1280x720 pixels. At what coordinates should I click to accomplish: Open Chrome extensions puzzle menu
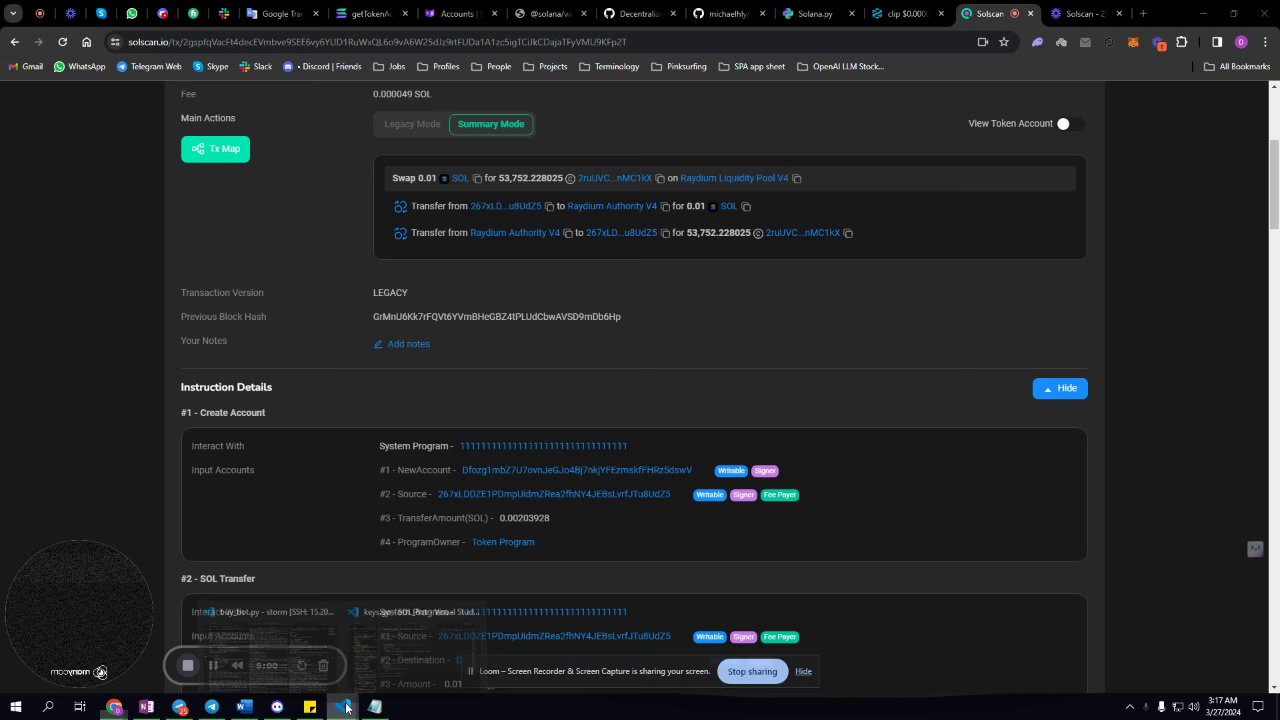tap(1182, 42)
